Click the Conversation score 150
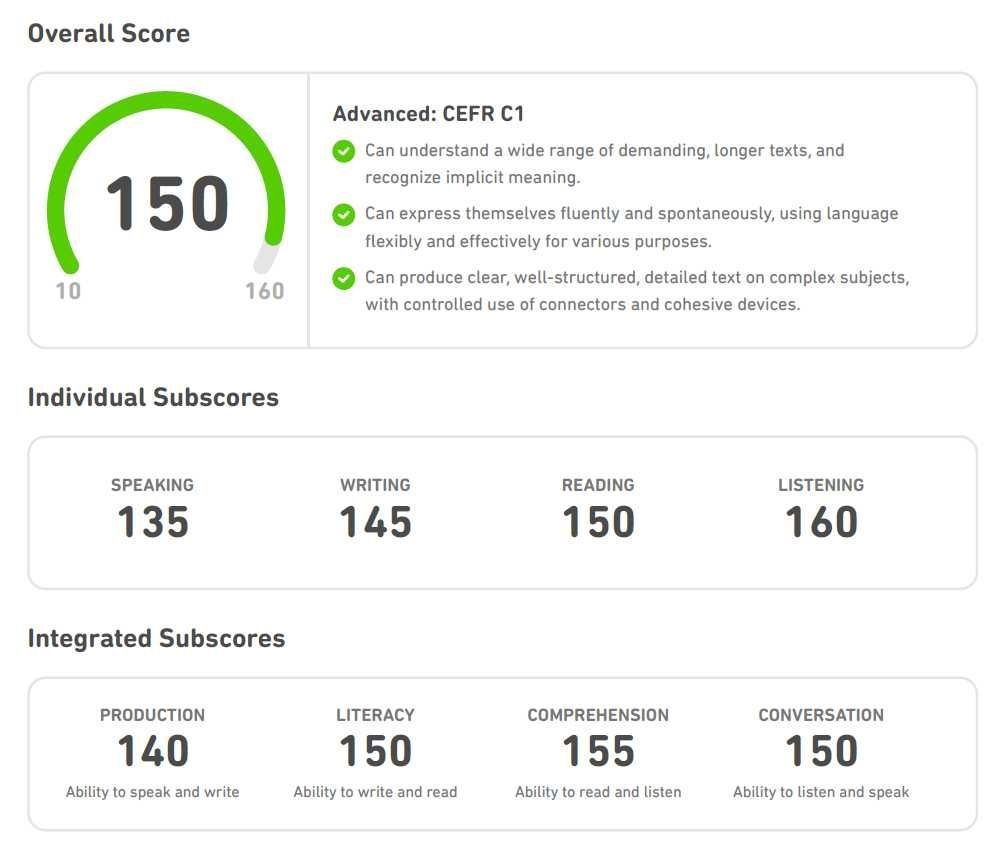 point(821,750)
